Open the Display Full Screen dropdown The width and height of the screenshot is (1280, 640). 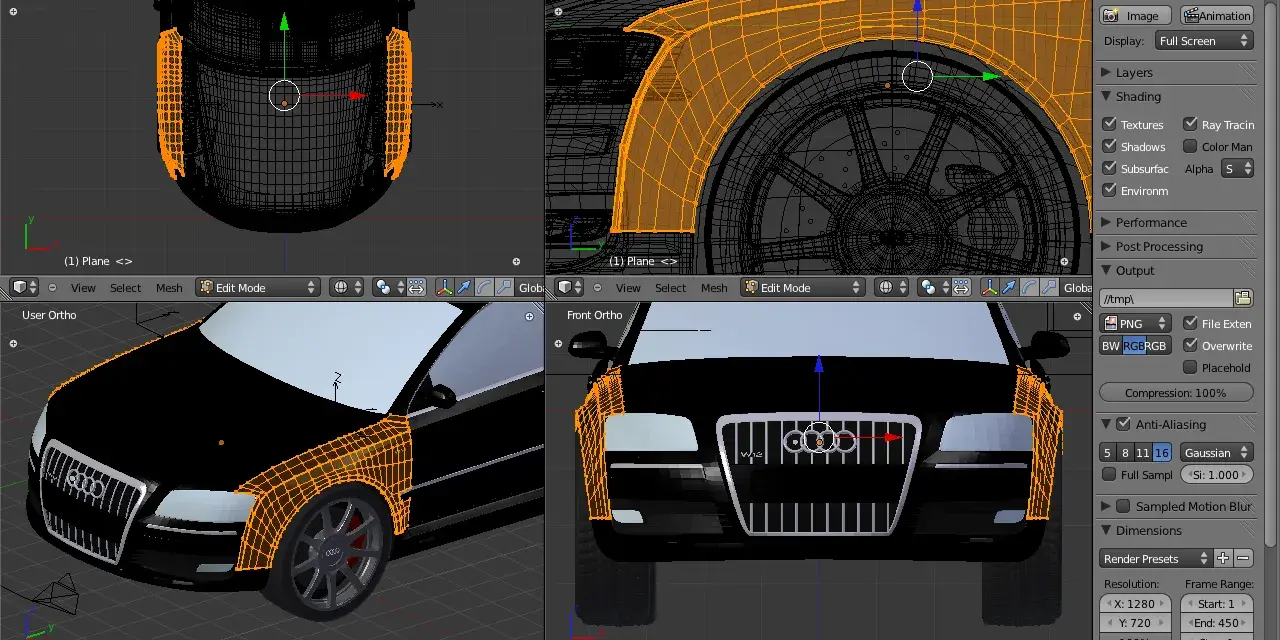click(1203, 41)
